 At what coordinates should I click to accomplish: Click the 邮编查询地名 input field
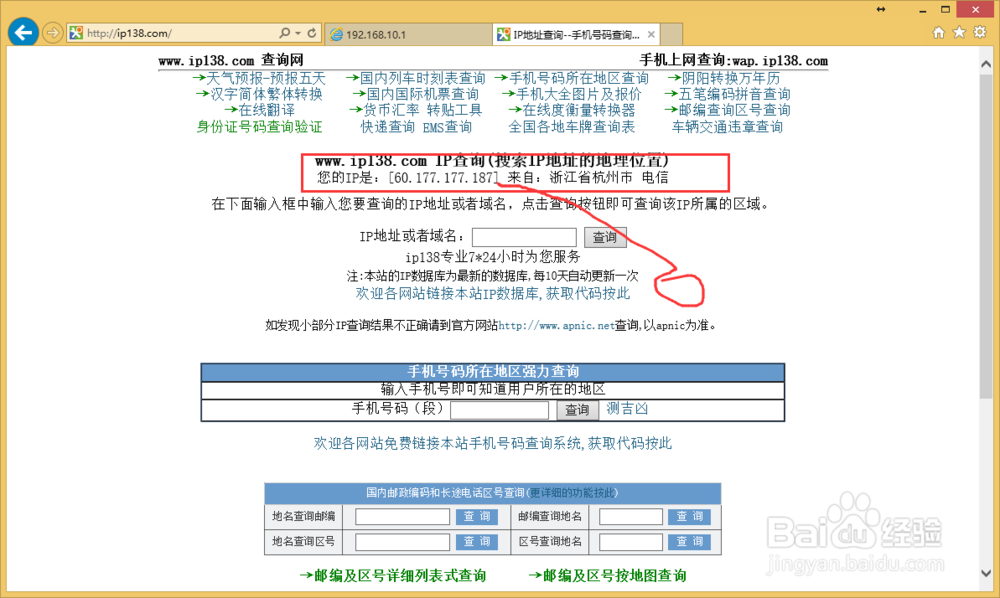click(x=631, y=516)
